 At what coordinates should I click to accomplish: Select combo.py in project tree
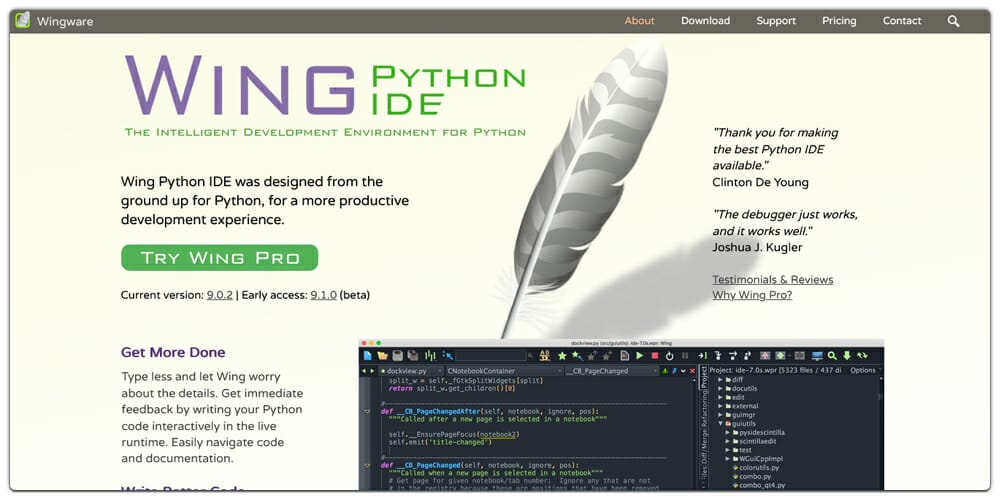pyautogui.click(x=755, y=476)
